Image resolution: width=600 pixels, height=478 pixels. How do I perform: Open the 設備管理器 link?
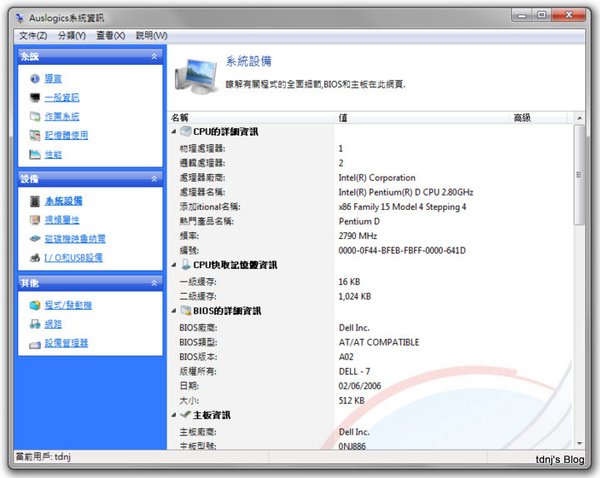[x=66, y=343]
